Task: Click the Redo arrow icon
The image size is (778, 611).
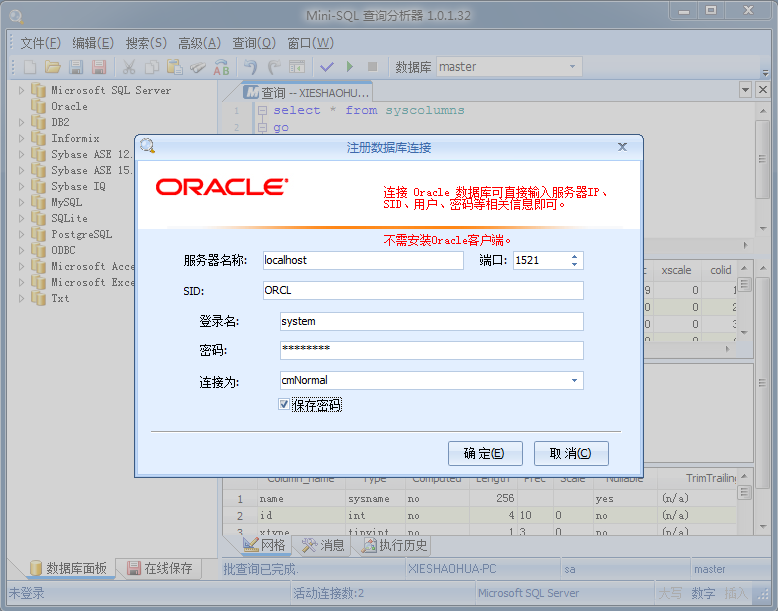Action: (x=274, y=67)
